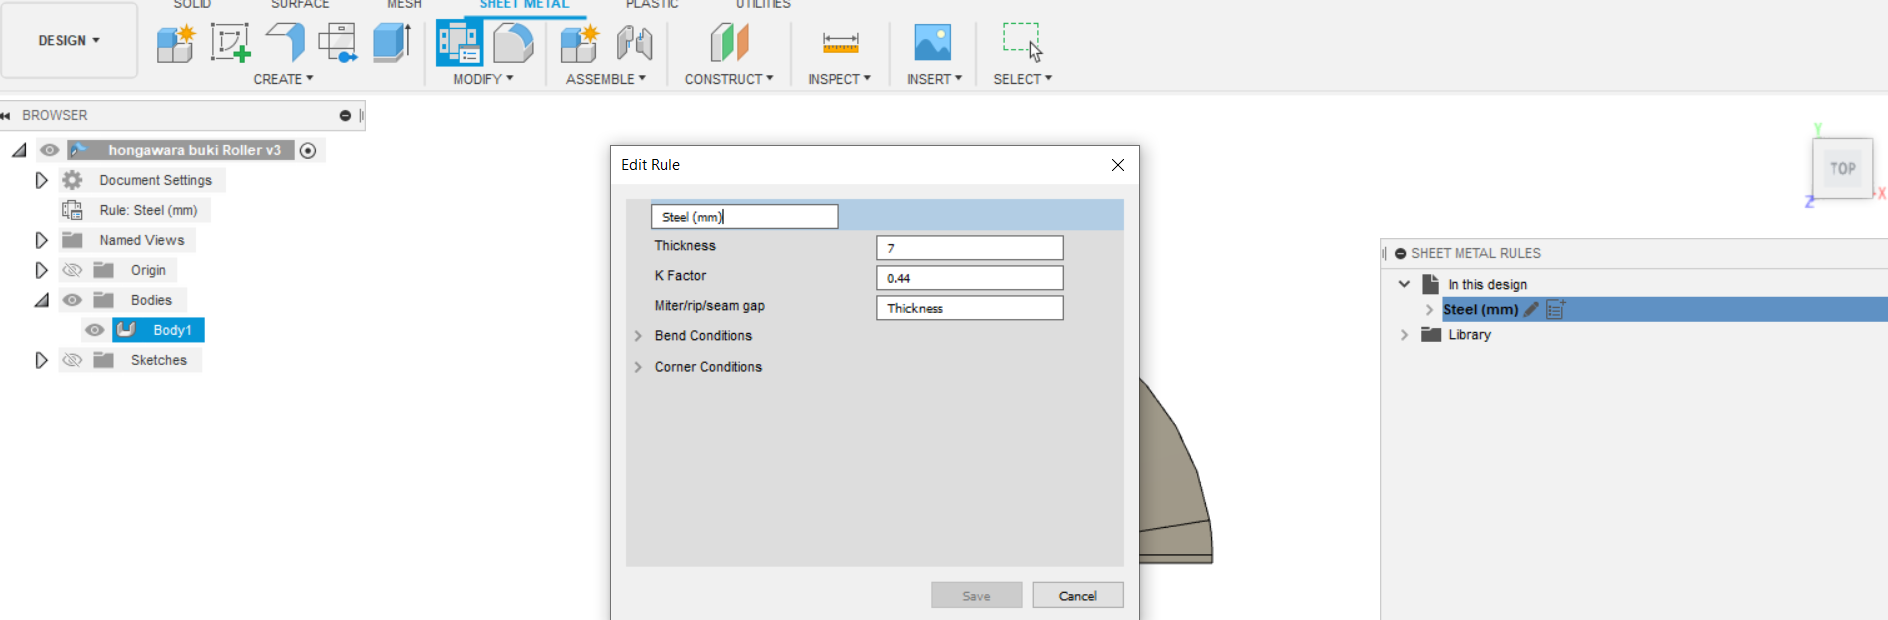Click the In this design document icon
The width and height of the screenshot is (1888, 620).
(1431, 284)
